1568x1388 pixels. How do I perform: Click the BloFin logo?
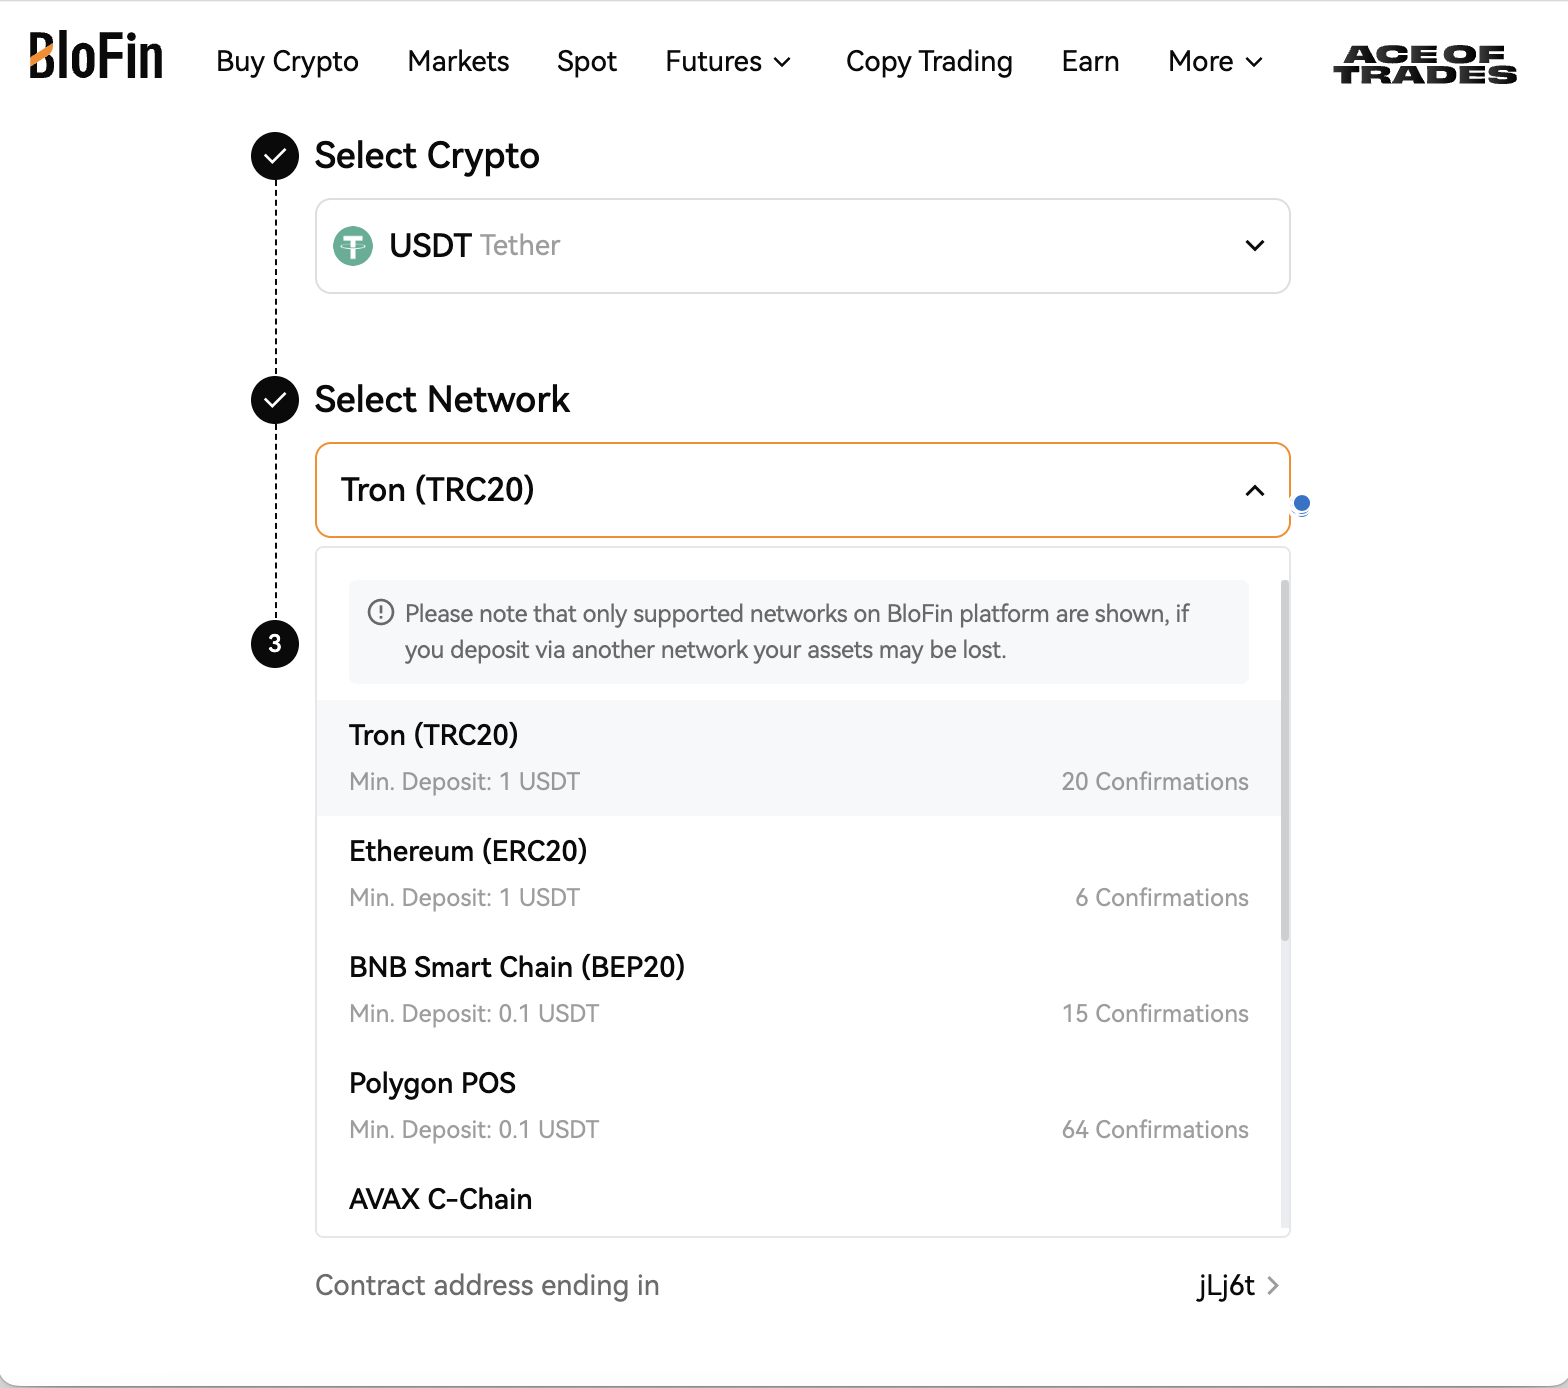tap(96, 56)
